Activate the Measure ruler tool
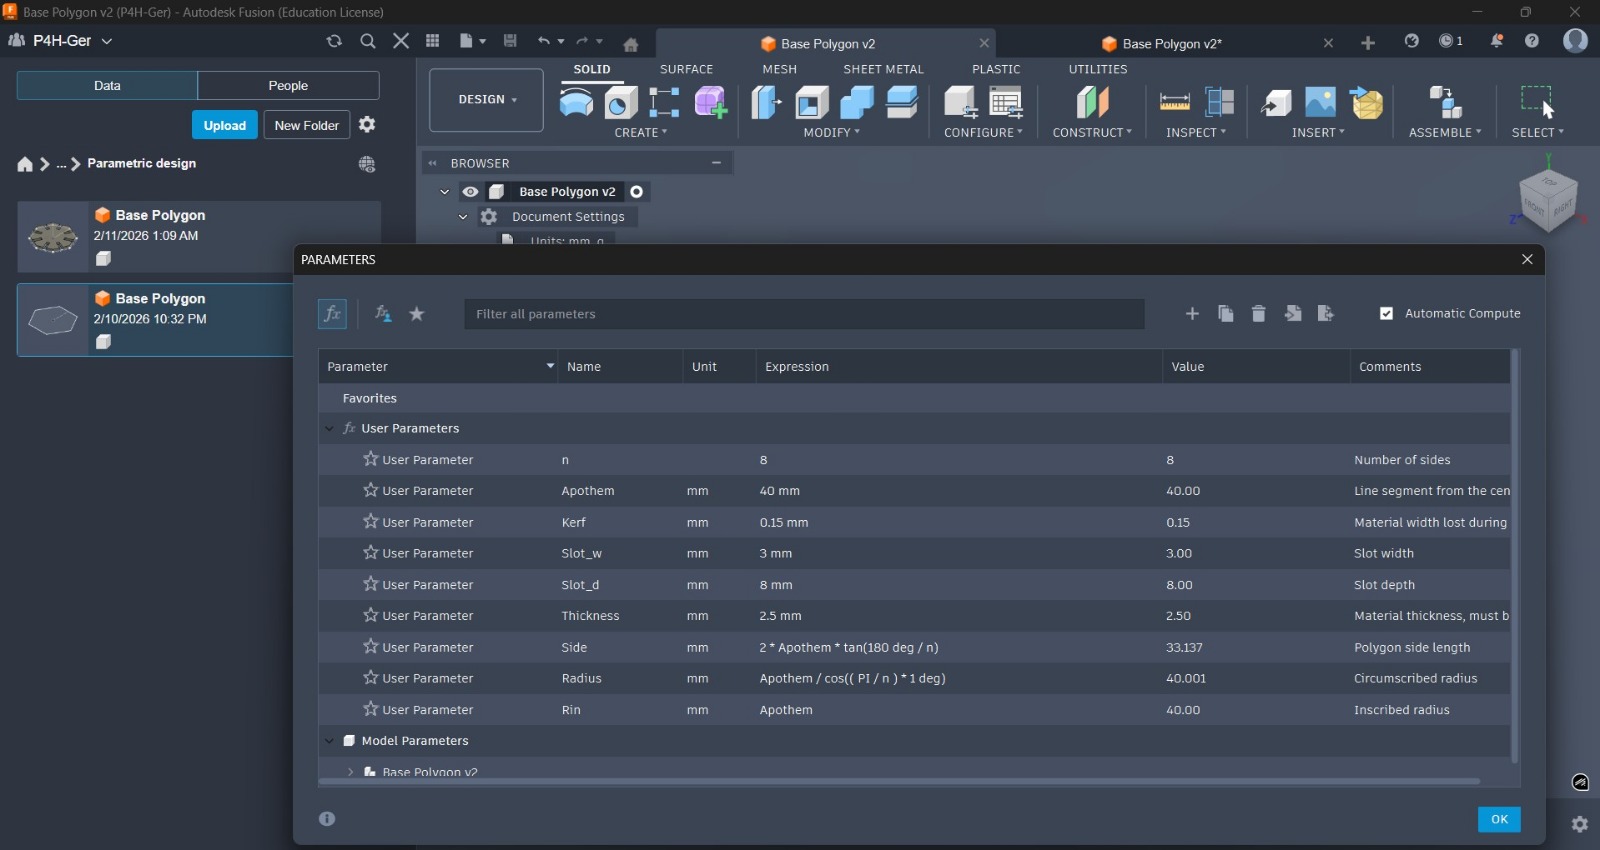The width and height of the screenshot is (1600, 850). (x=1174, y=102)
